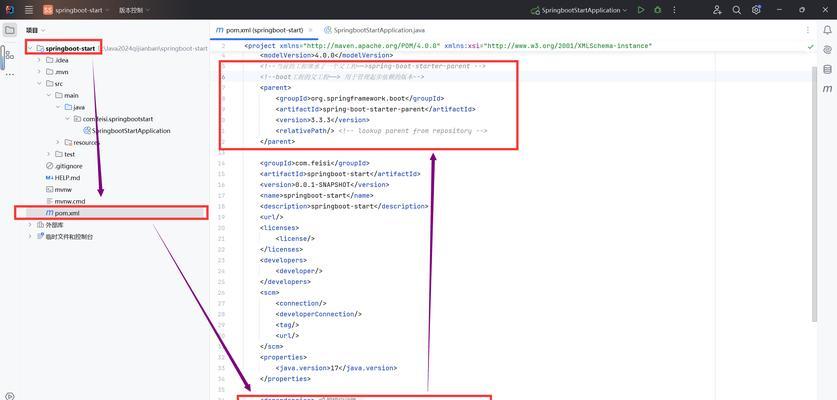The image size is (837, 400).
Task: Click the <developerConnection/> line
Action: click(x=318, y=314)
